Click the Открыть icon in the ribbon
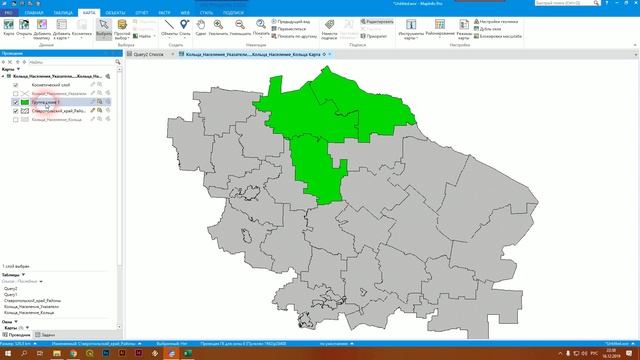 24,25
